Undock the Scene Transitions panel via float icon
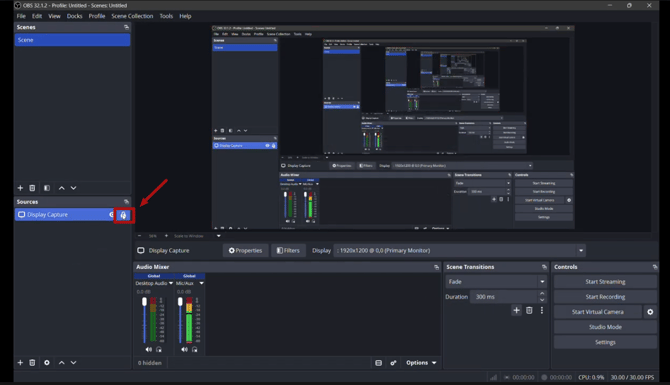Image resolution: width=670 pixels, height=385 pixels. tap(544, 267)
